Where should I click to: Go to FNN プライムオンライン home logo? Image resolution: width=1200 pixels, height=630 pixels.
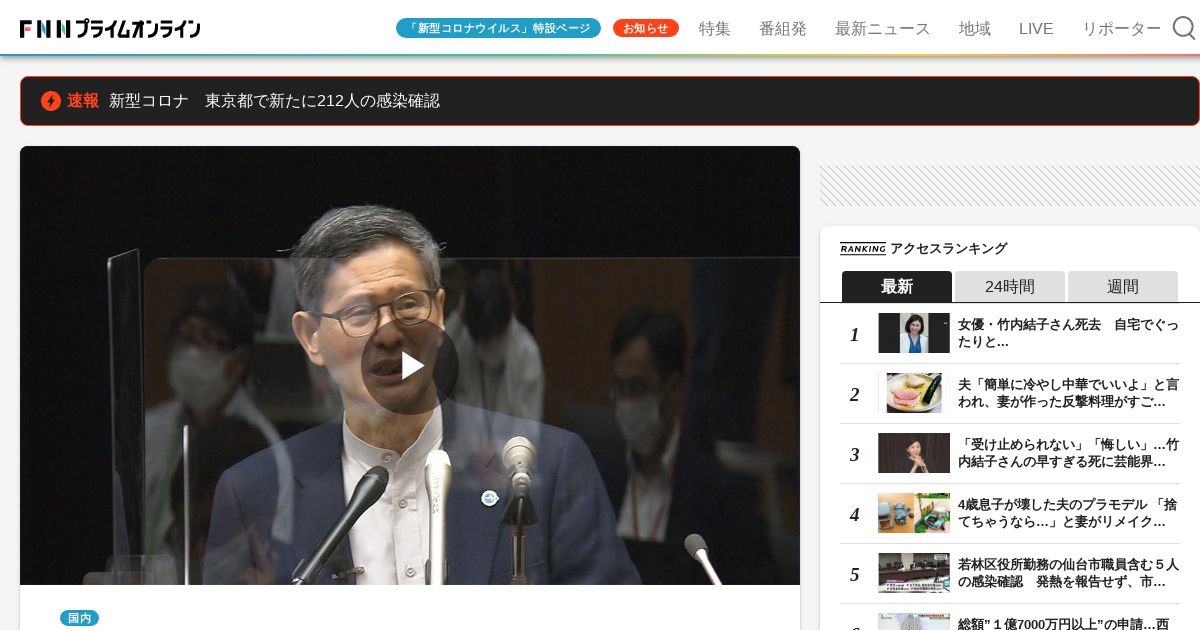(x=110, y=29)
